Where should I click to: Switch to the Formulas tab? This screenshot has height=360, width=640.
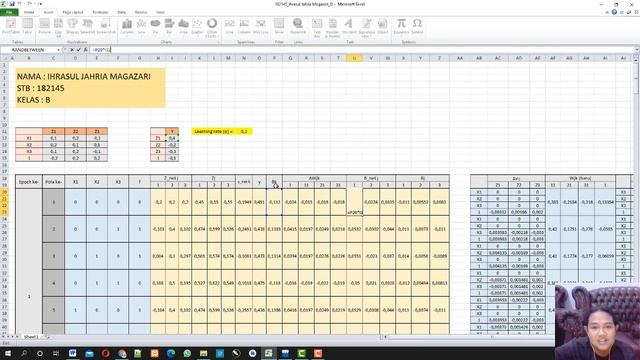tap(100, 12)
